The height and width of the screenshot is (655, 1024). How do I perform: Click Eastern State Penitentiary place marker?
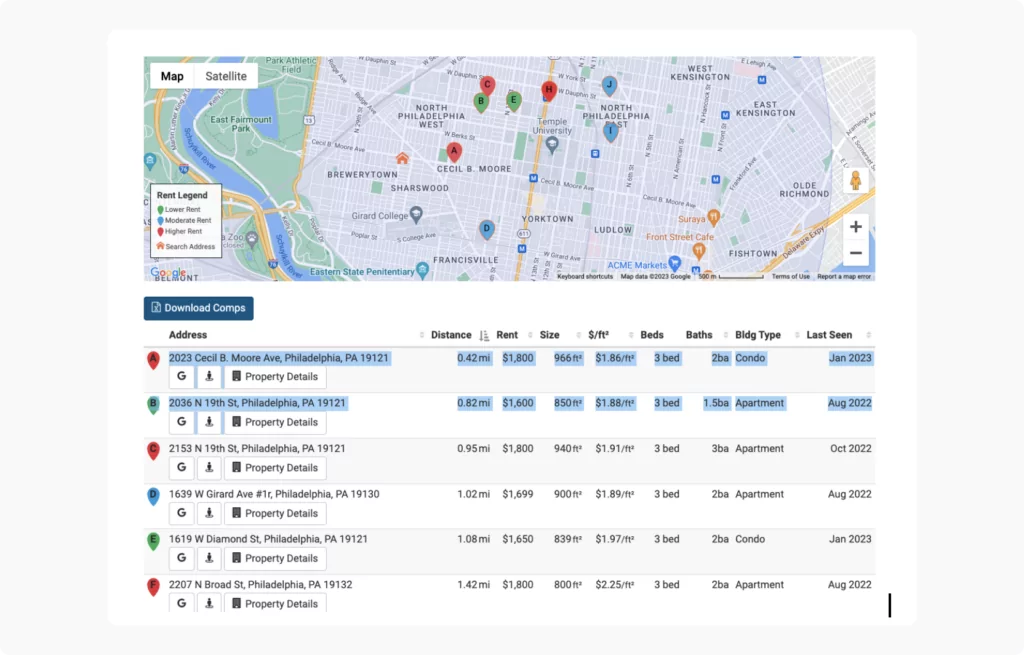pos(423,270)
